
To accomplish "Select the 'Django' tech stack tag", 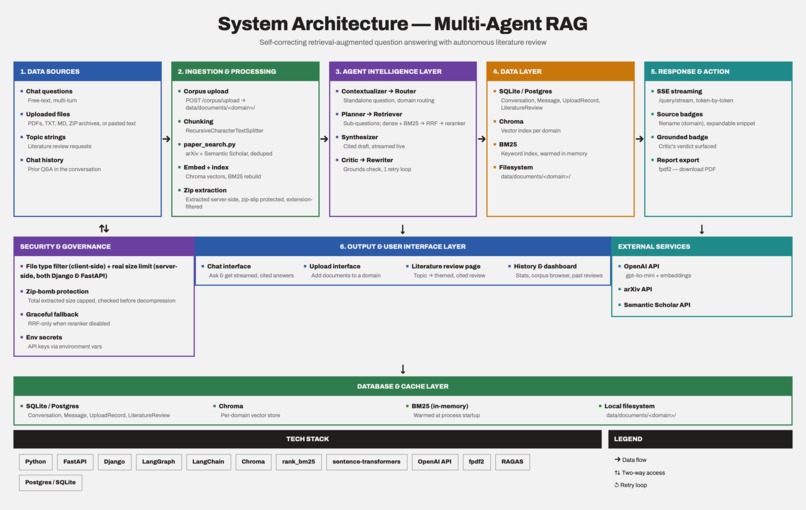I will click(114, 462).
